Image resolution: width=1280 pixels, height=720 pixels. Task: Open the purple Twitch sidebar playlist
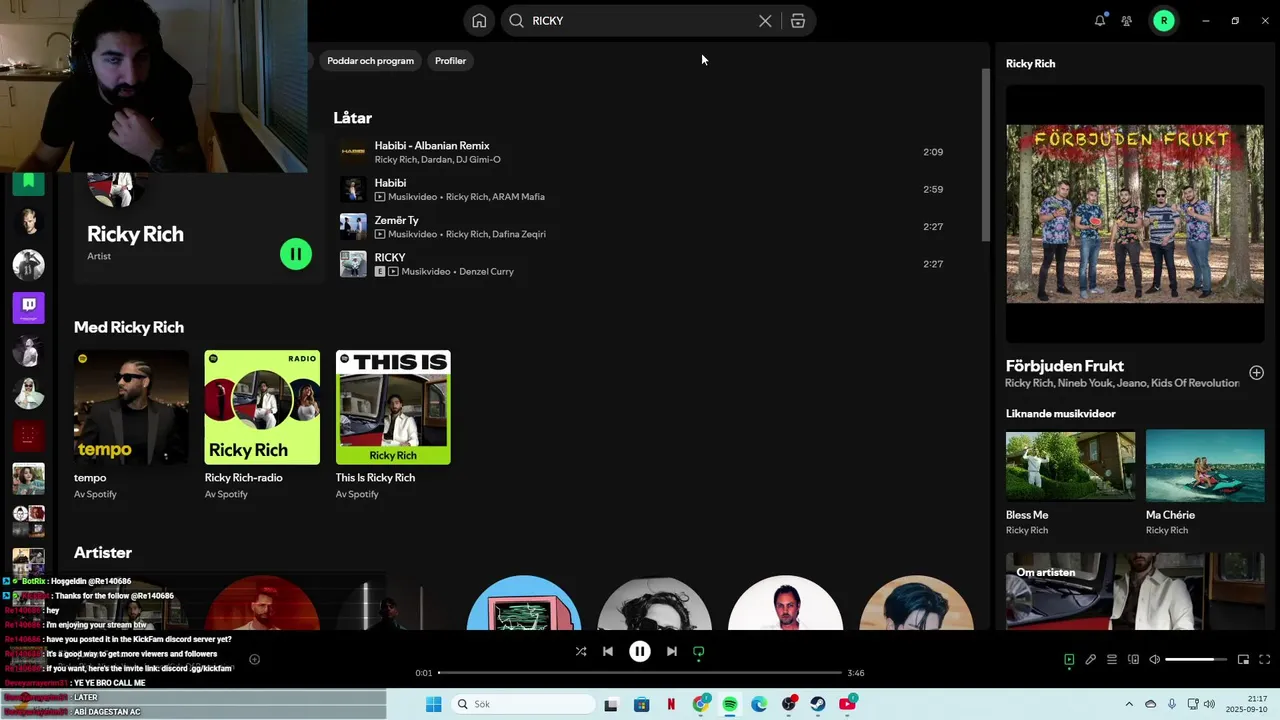point(28,307)
